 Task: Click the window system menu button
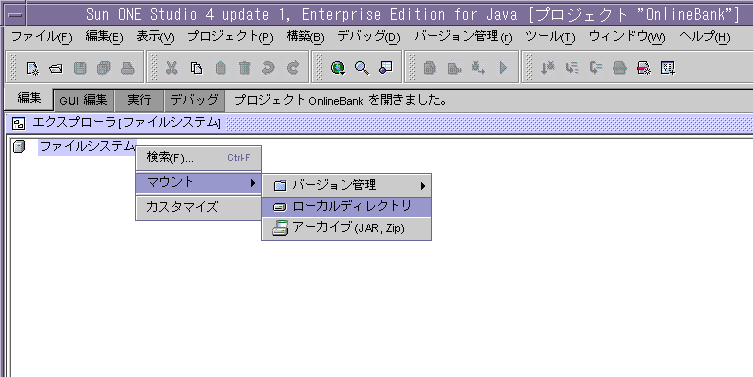pos(15,15)
